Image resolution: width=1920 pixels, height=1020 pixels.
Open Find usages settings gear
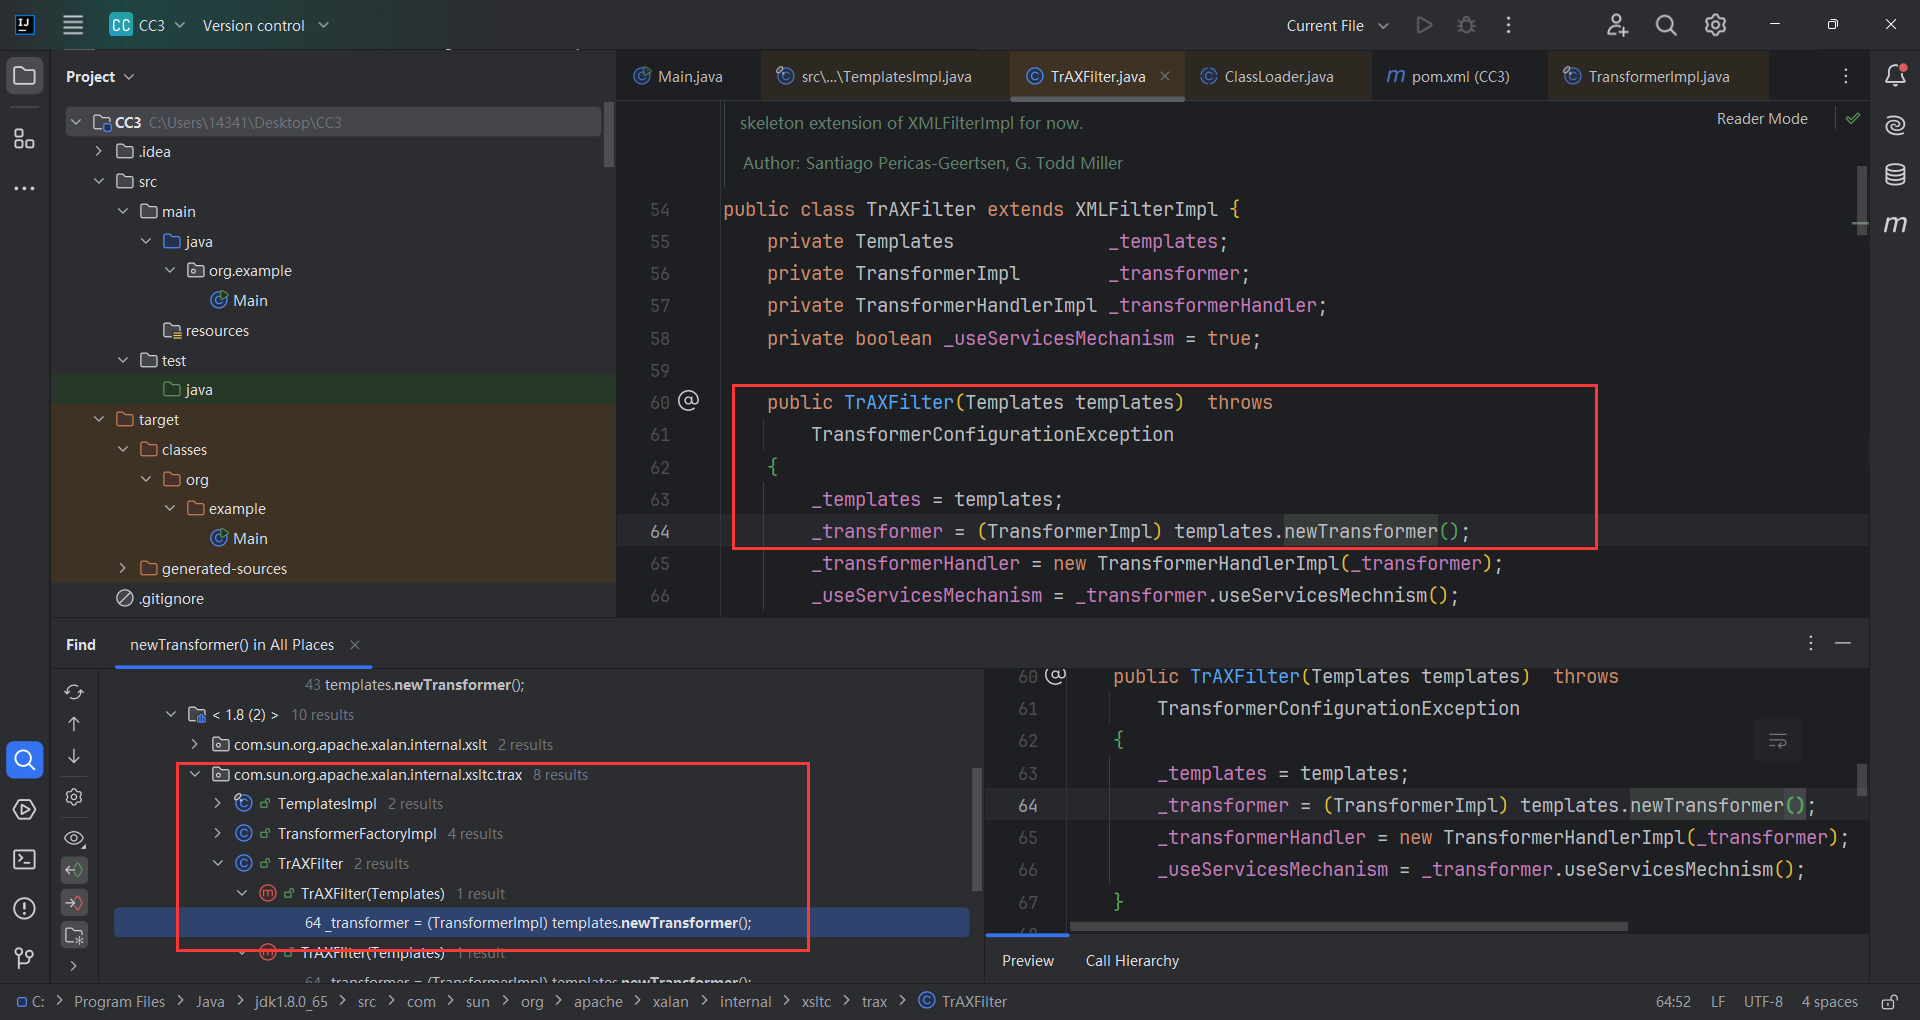pos(74,797)
